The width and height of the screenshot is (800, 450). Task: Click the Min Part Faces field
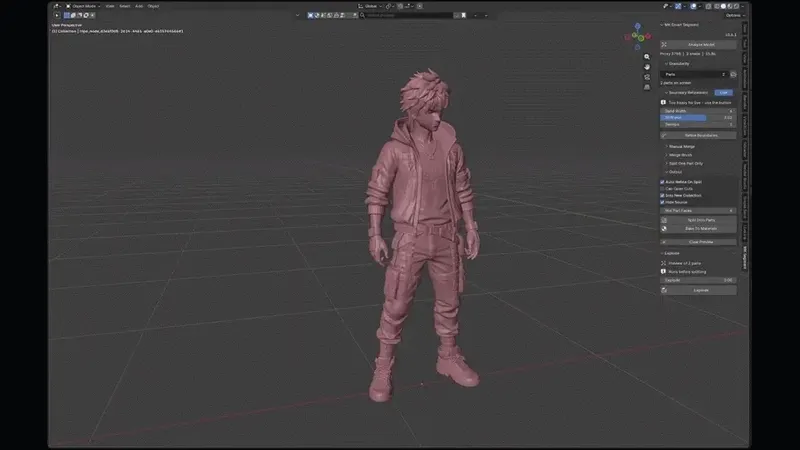pos(698,211)
